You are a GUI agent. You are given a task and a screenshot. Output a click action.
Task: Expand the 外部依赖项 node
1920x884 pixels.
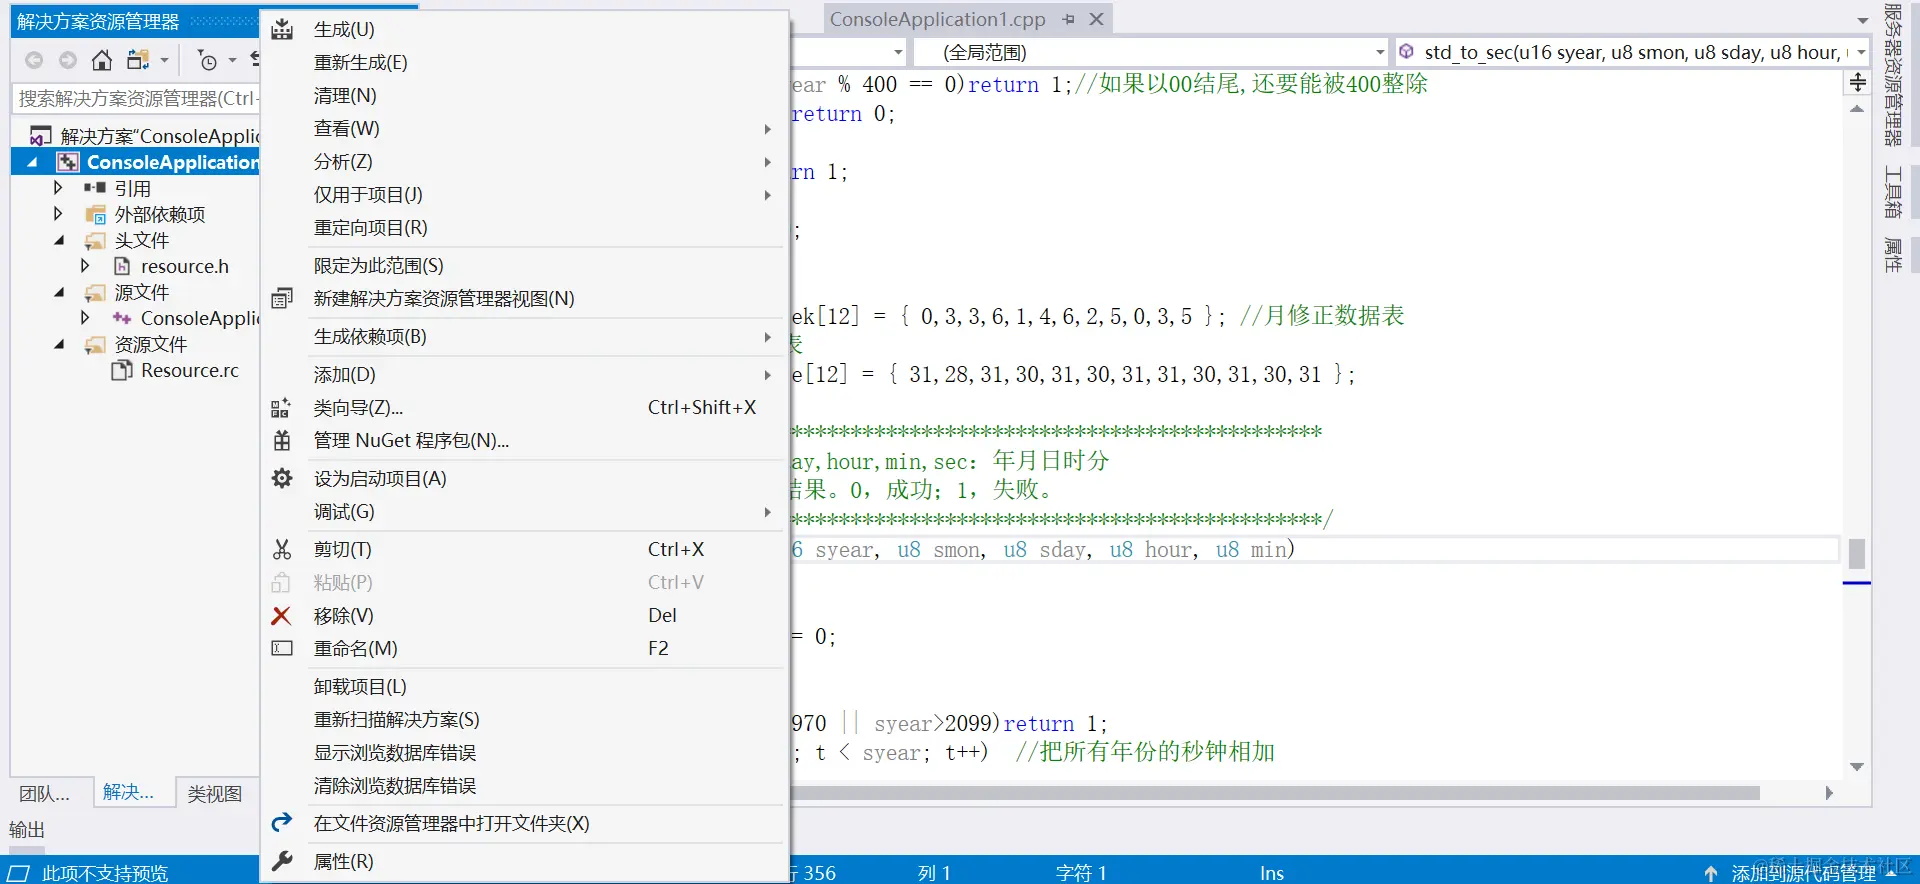coord(58,214)
